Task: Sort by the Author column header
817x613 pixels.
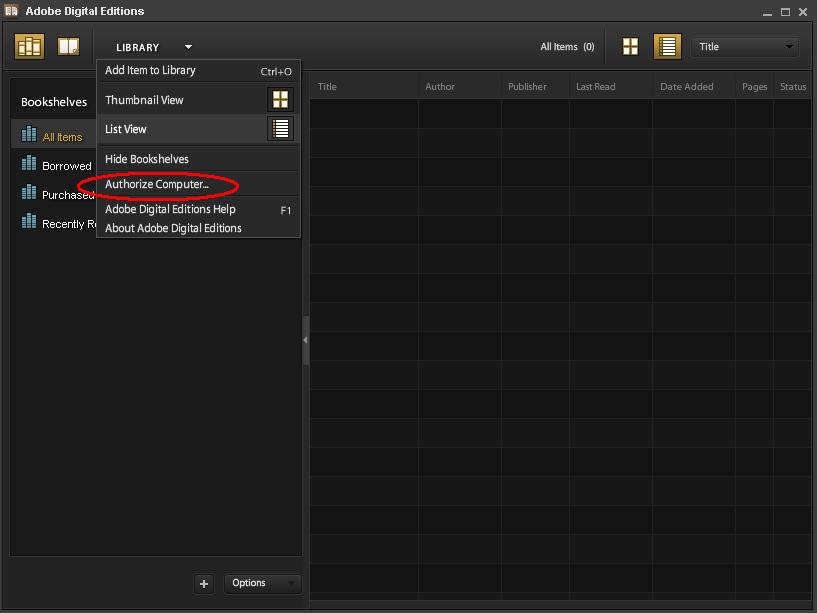Action: point(460,87)
